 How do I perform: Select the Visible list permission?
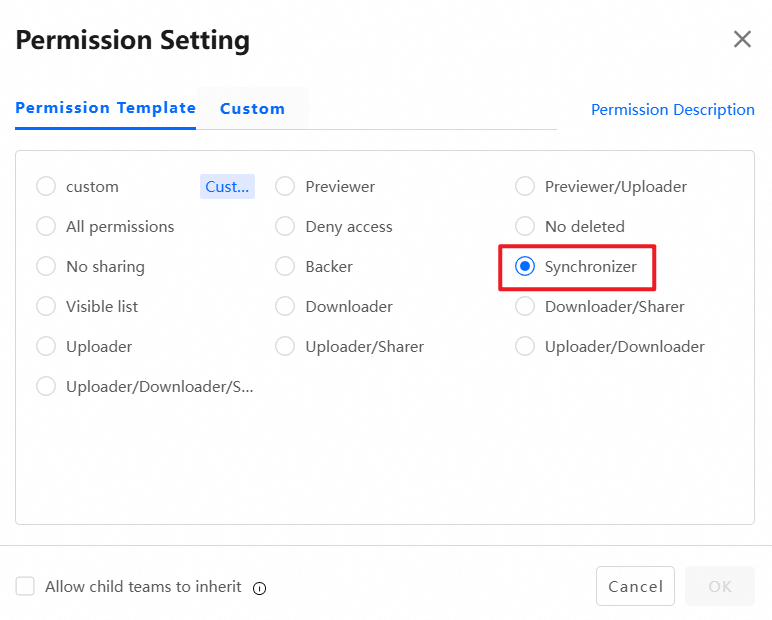[x=46, y=307]
